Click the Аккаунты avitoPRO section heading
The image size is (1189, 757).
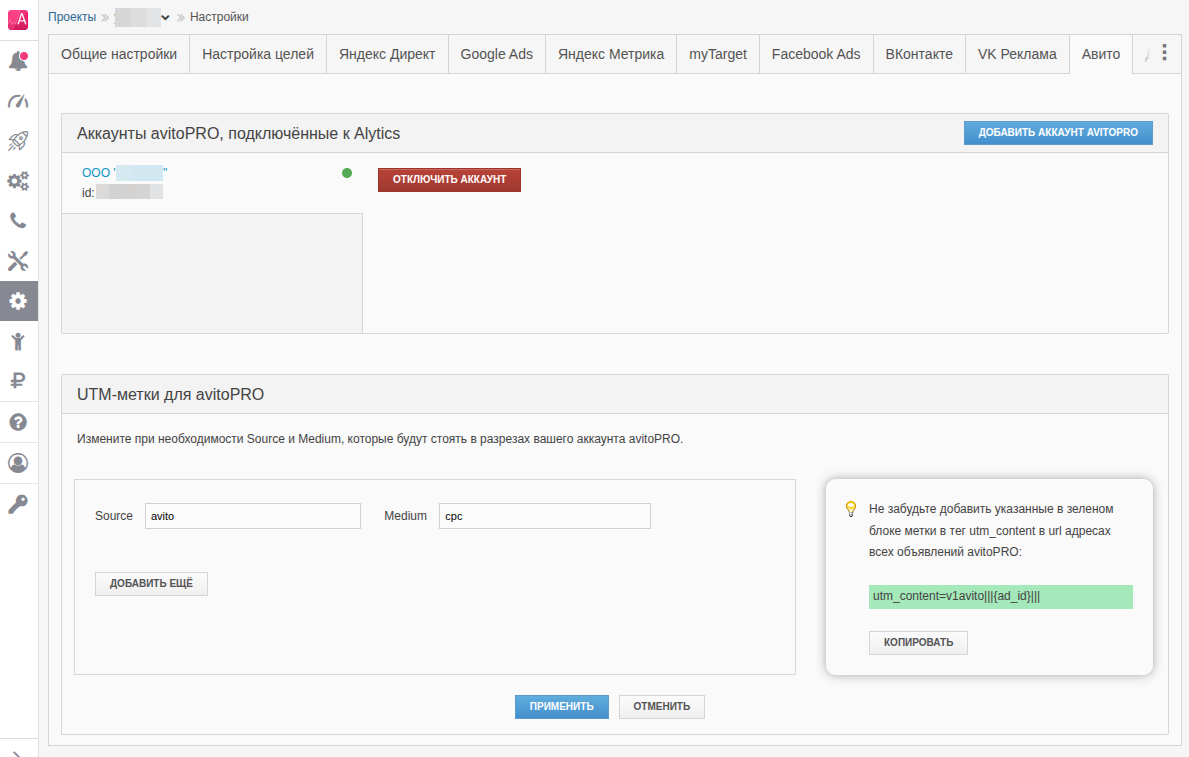pyautogui.click(x=238, y=133)
